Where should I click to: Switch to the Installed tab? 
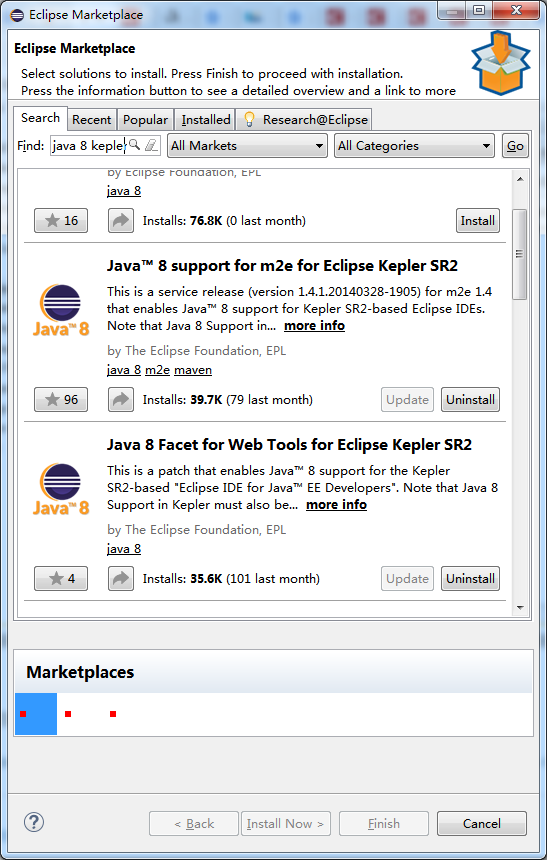click(206, 120)
